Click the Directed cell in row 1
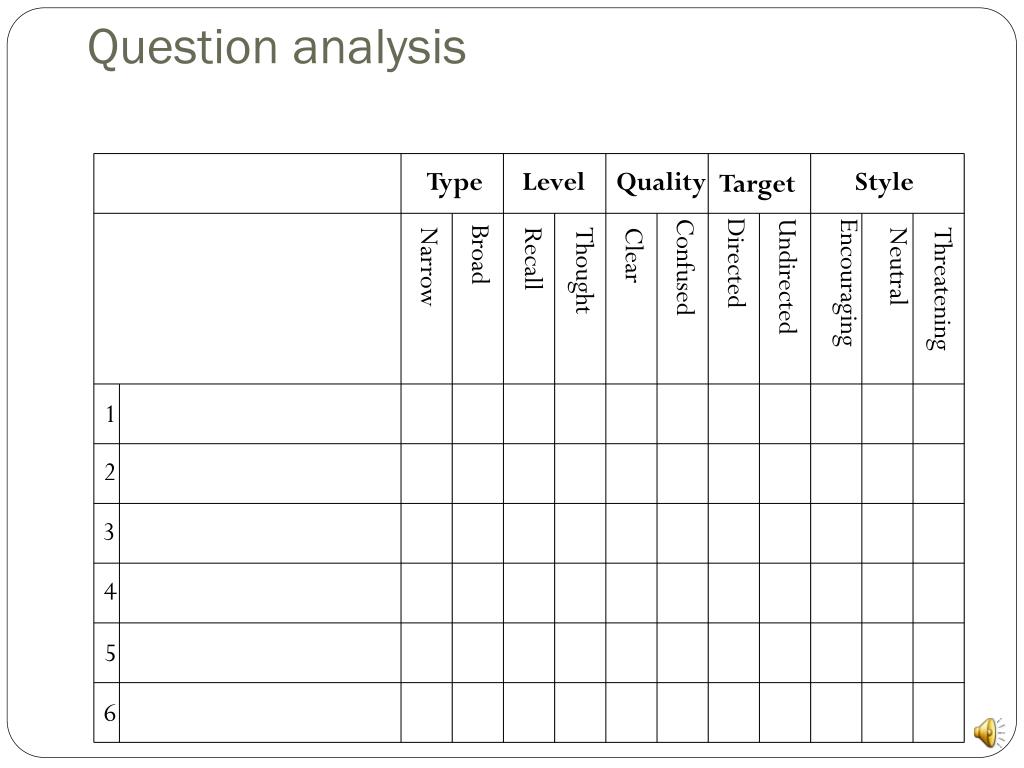 [734, 414]
